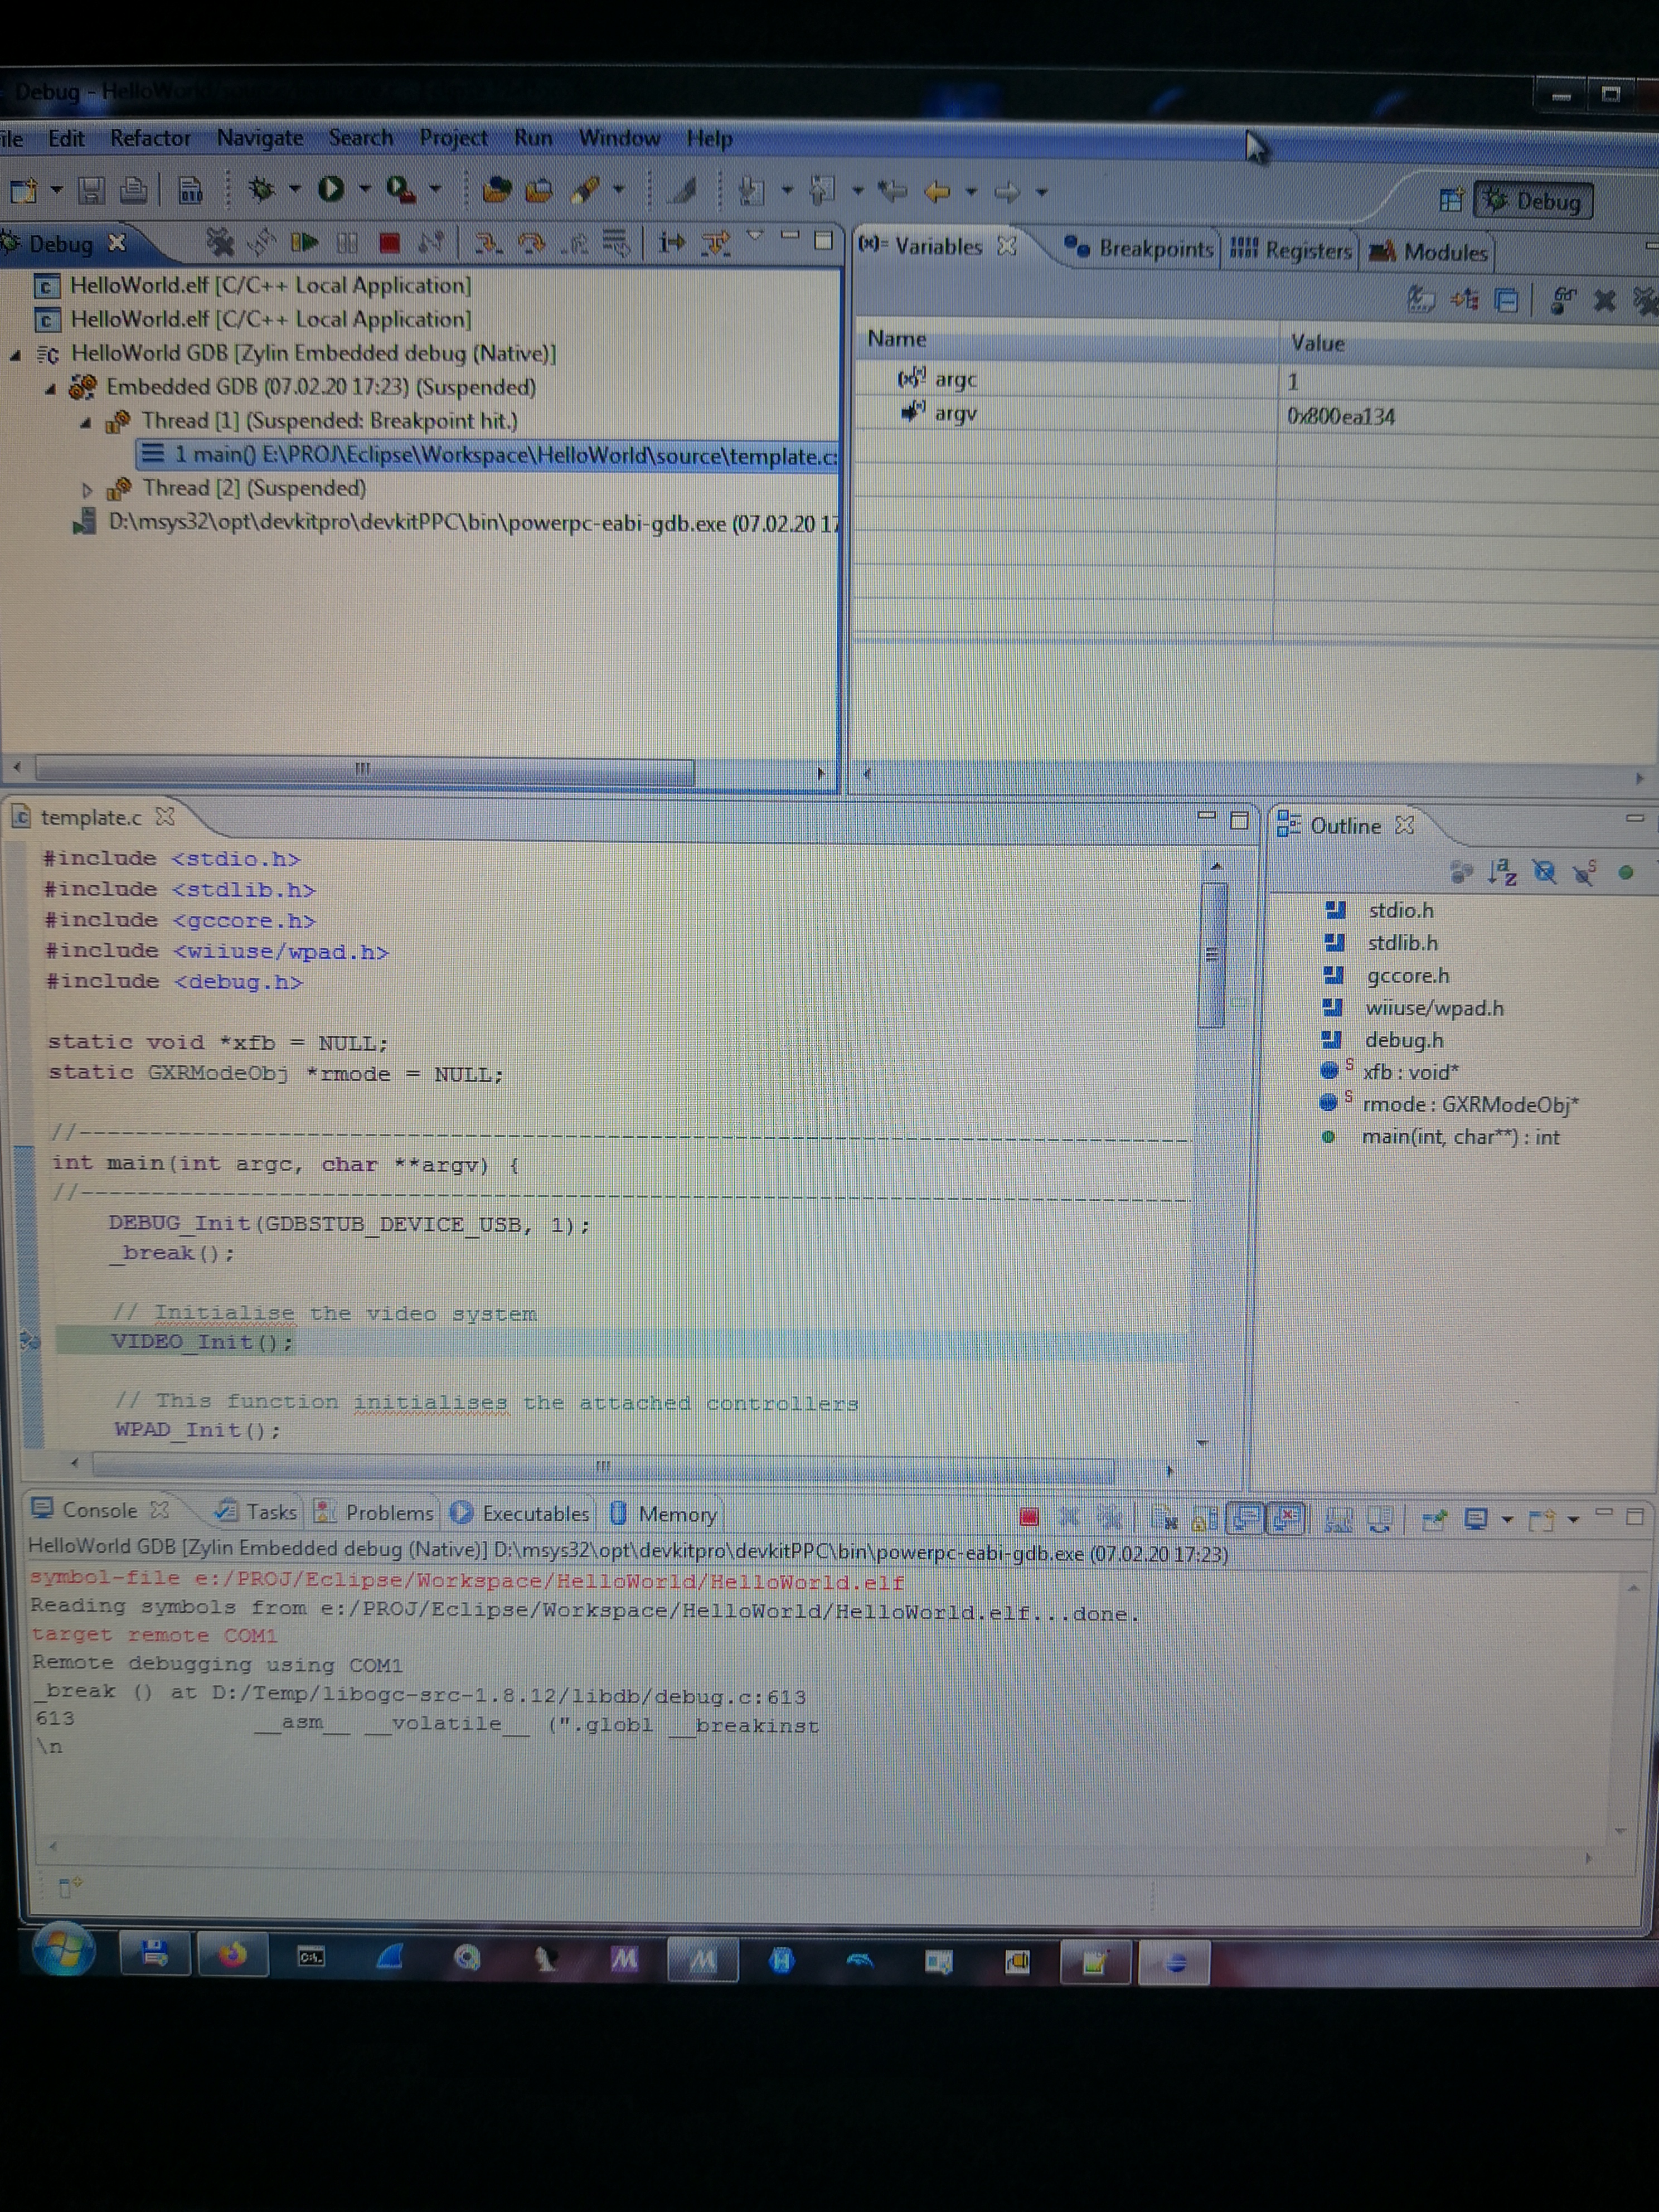Open the Refactor menu
This screenshot has height=2212, width=1659.
(150, 138)
